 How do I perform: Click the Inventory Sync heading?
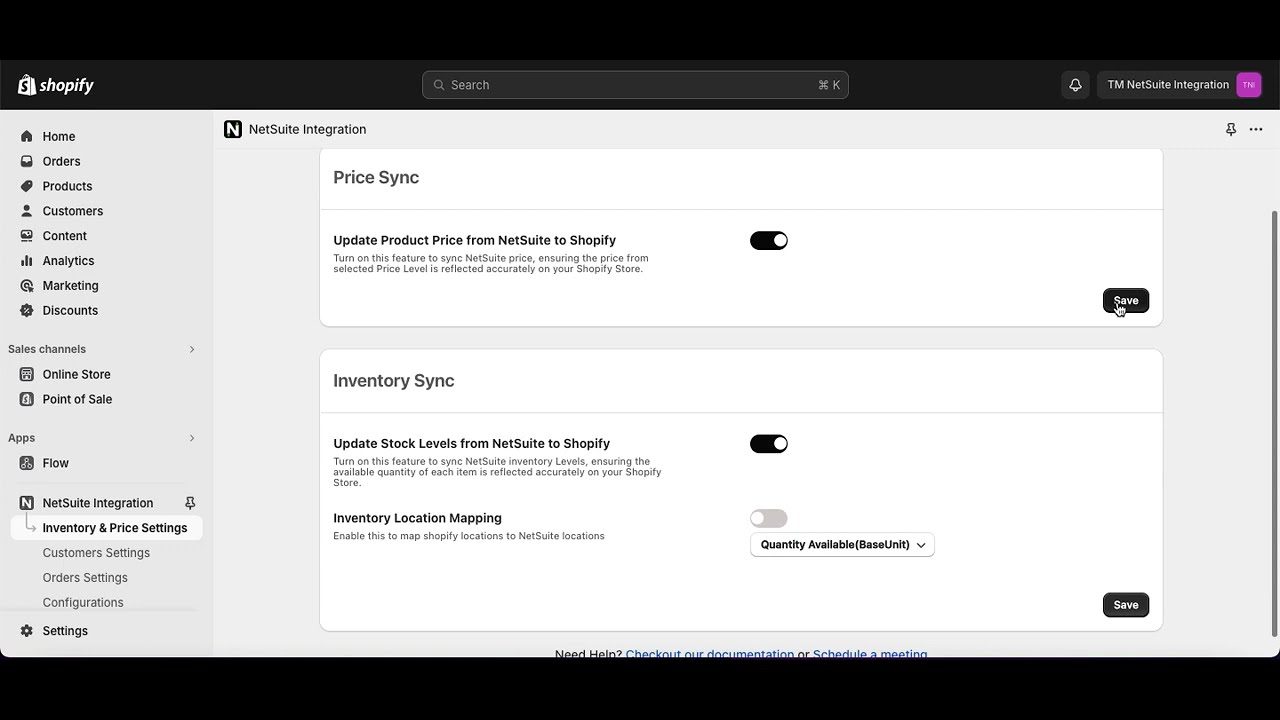click(x=394, y=381)
